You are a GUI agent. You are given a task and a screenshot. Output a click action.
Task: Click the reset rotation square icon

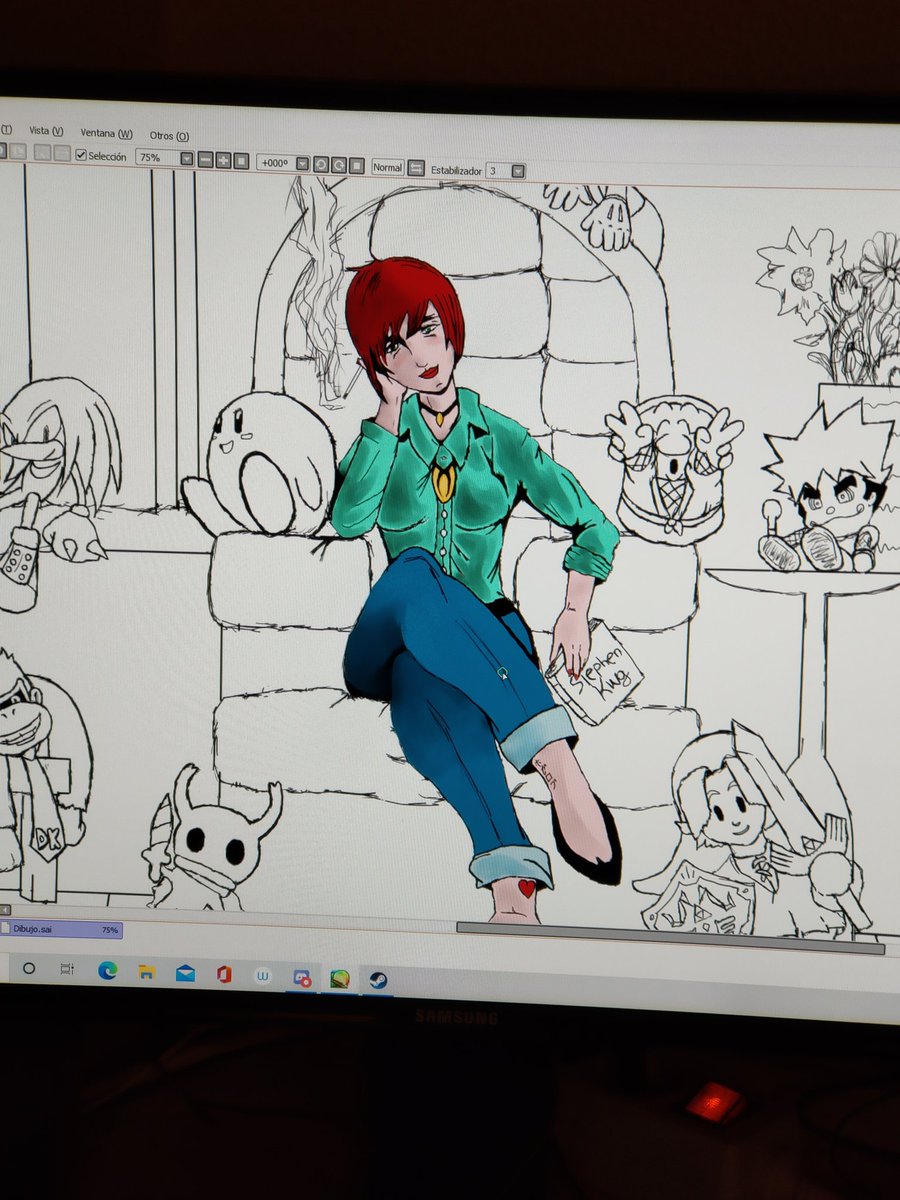click(357, 166)
